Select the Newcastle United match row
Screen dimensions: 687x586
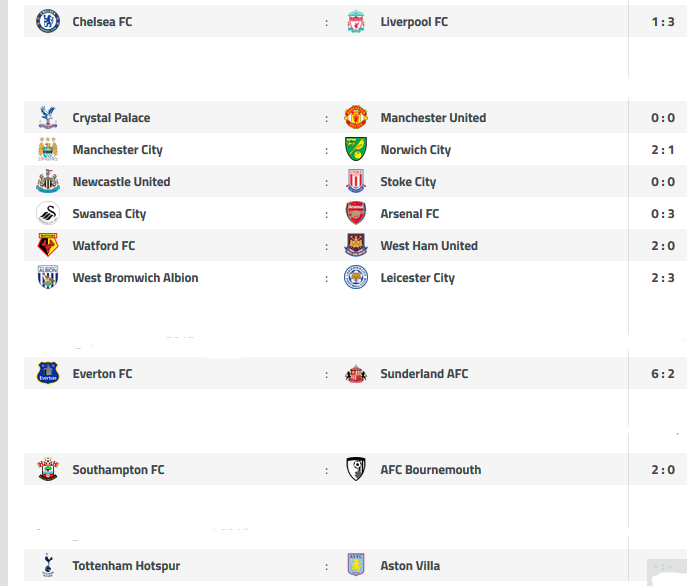tap(355, 181)
